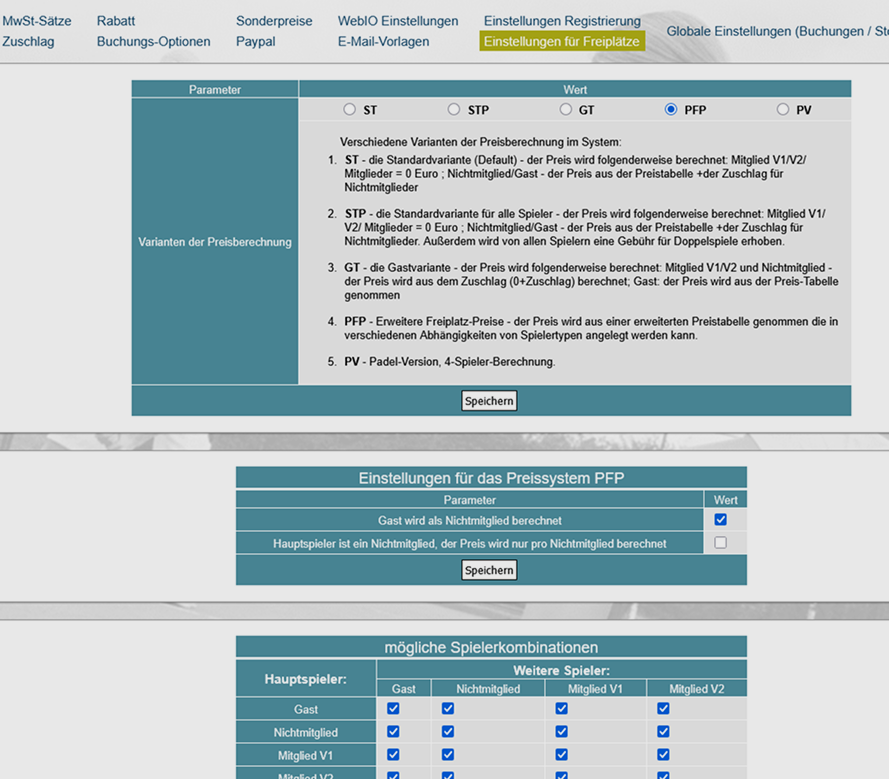The height and width of the screenshot is (779, 889).
Task: Open Einstellungen Registrierung
Action: [562, 21]
